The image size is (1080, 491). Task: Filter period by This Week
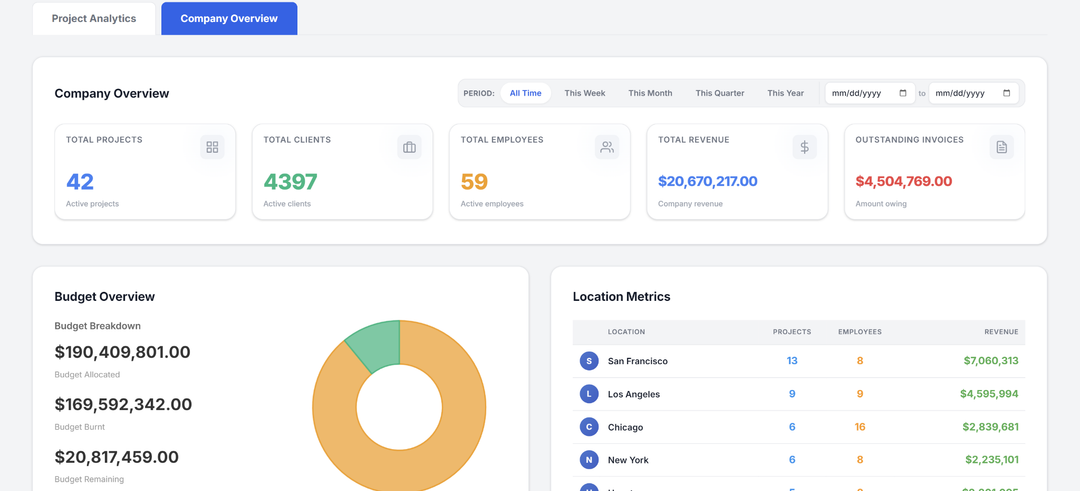585,93
